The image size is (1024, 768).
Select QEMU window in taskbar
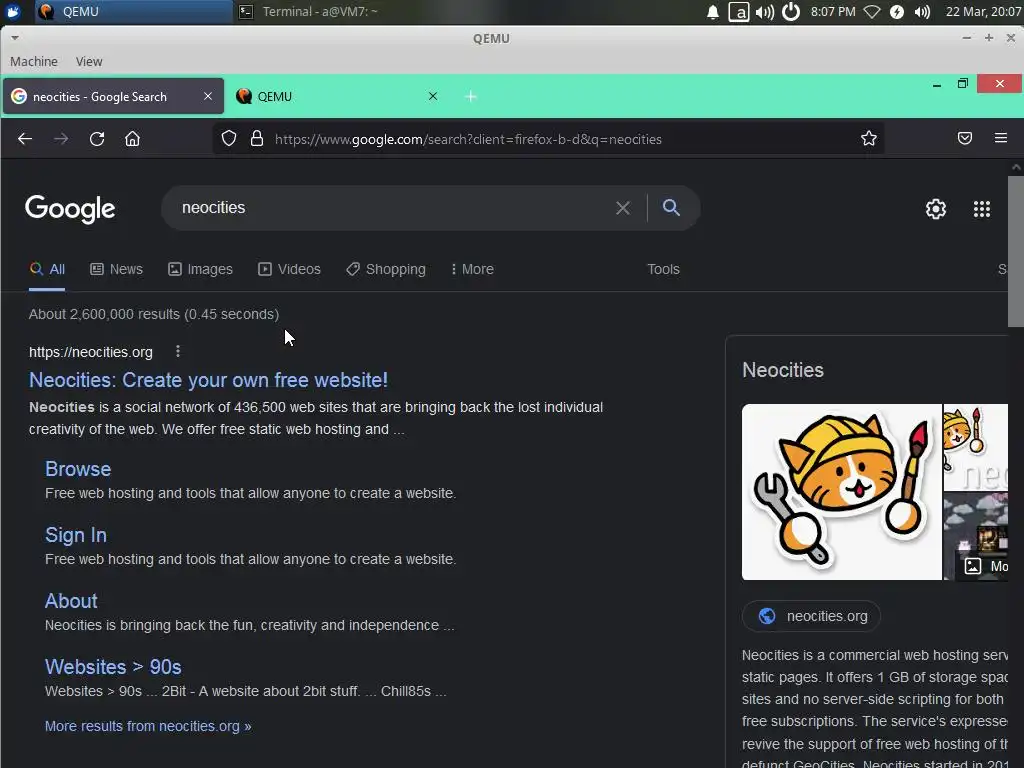coord(133,12)
